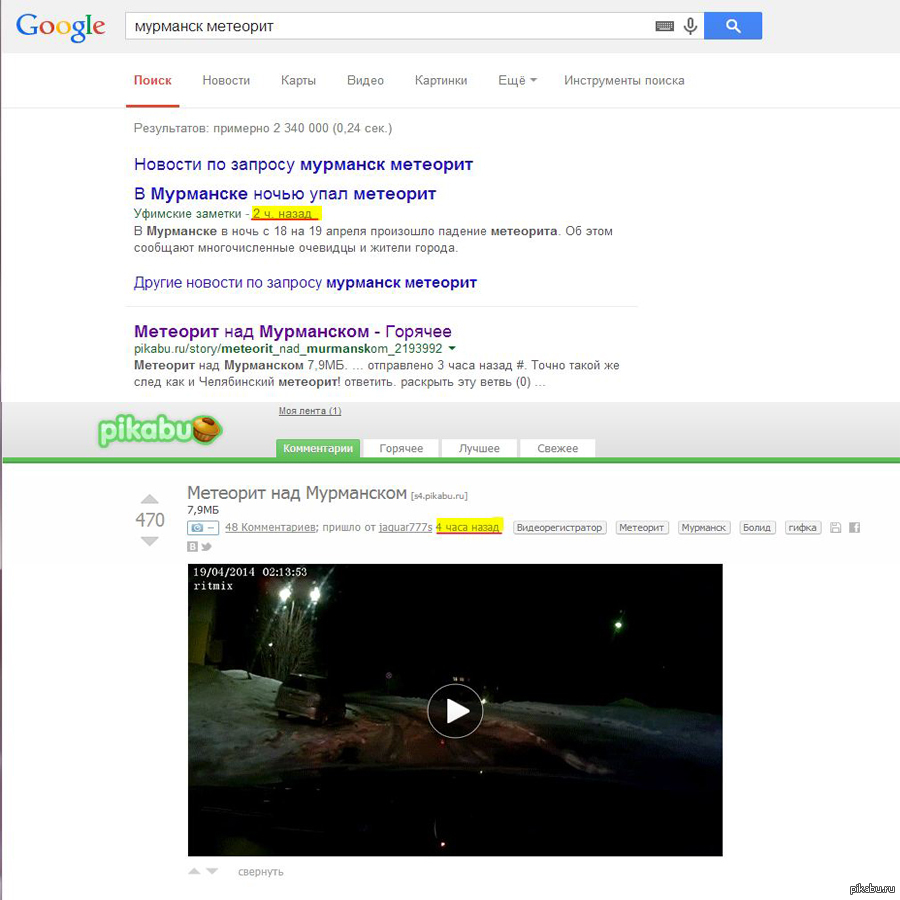Click the Pikabu logo
The image size is (900, 900).
pyautogui.click(x=160, y=430)
